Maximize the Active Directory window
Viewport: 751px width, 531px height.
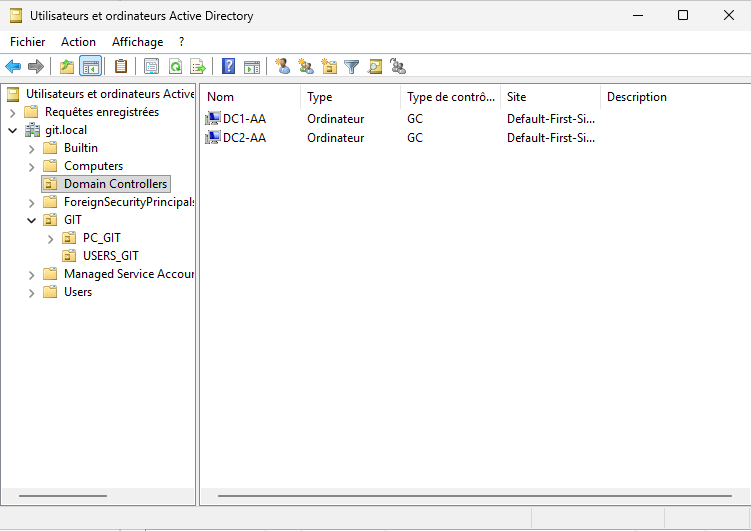(x=683, y=15)
